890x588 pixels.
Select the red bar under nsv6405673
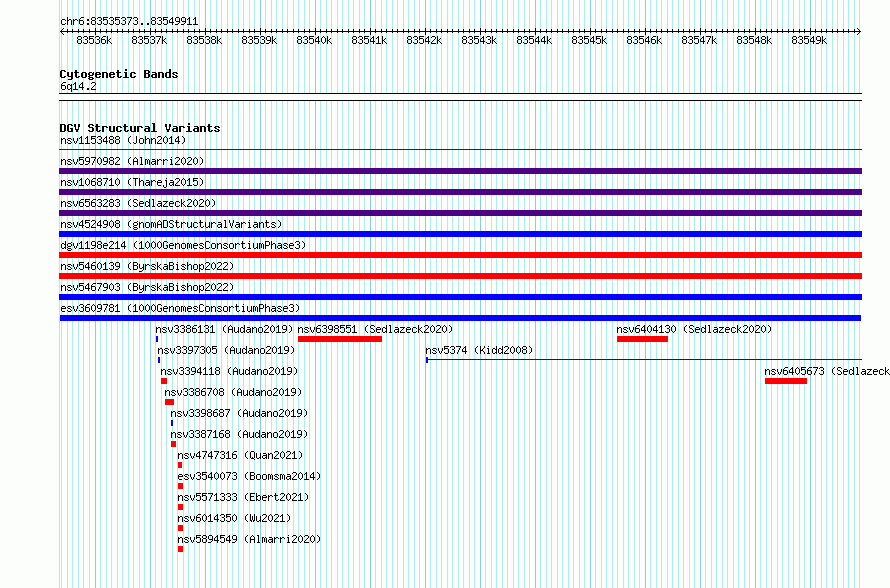coord(786,381)
